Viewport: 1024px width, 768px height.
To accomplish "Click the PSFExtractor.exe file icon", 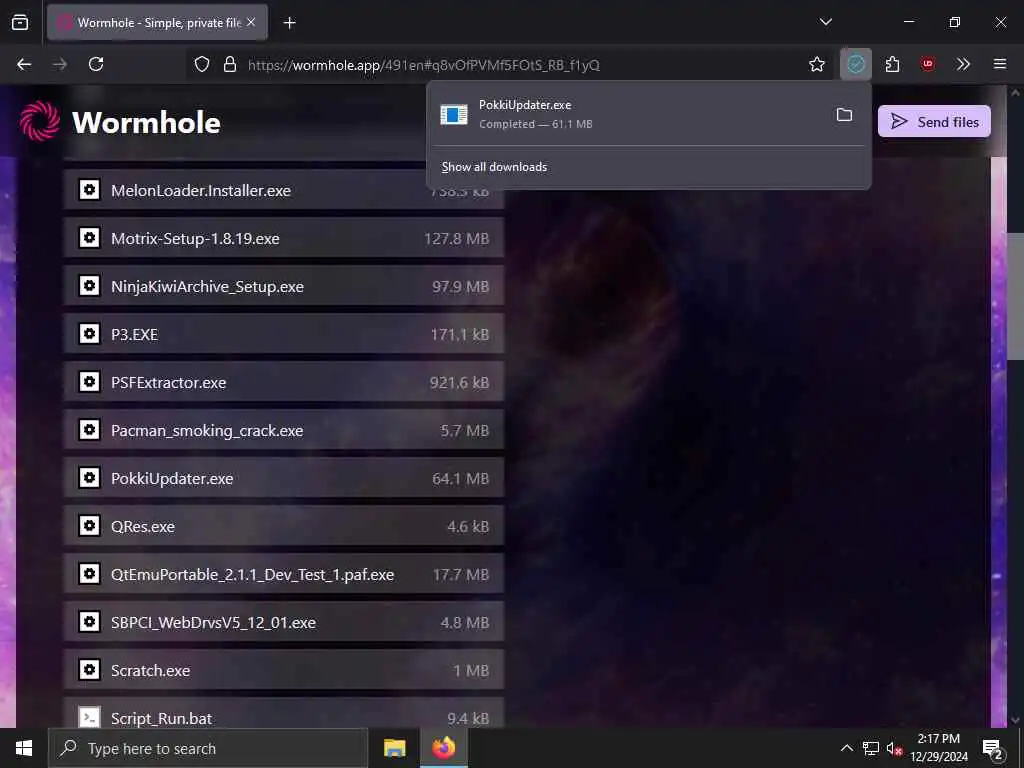I will coord(89,382).
